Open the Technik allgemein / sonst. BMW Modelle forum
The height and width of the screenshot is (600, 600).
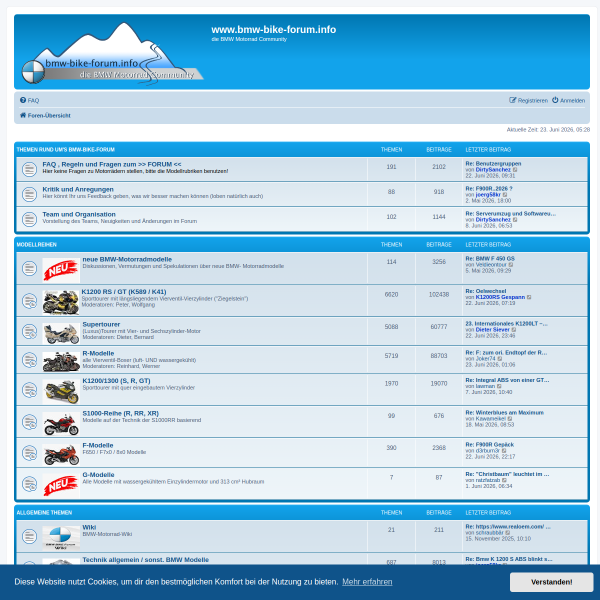click(x=145, y=560)
